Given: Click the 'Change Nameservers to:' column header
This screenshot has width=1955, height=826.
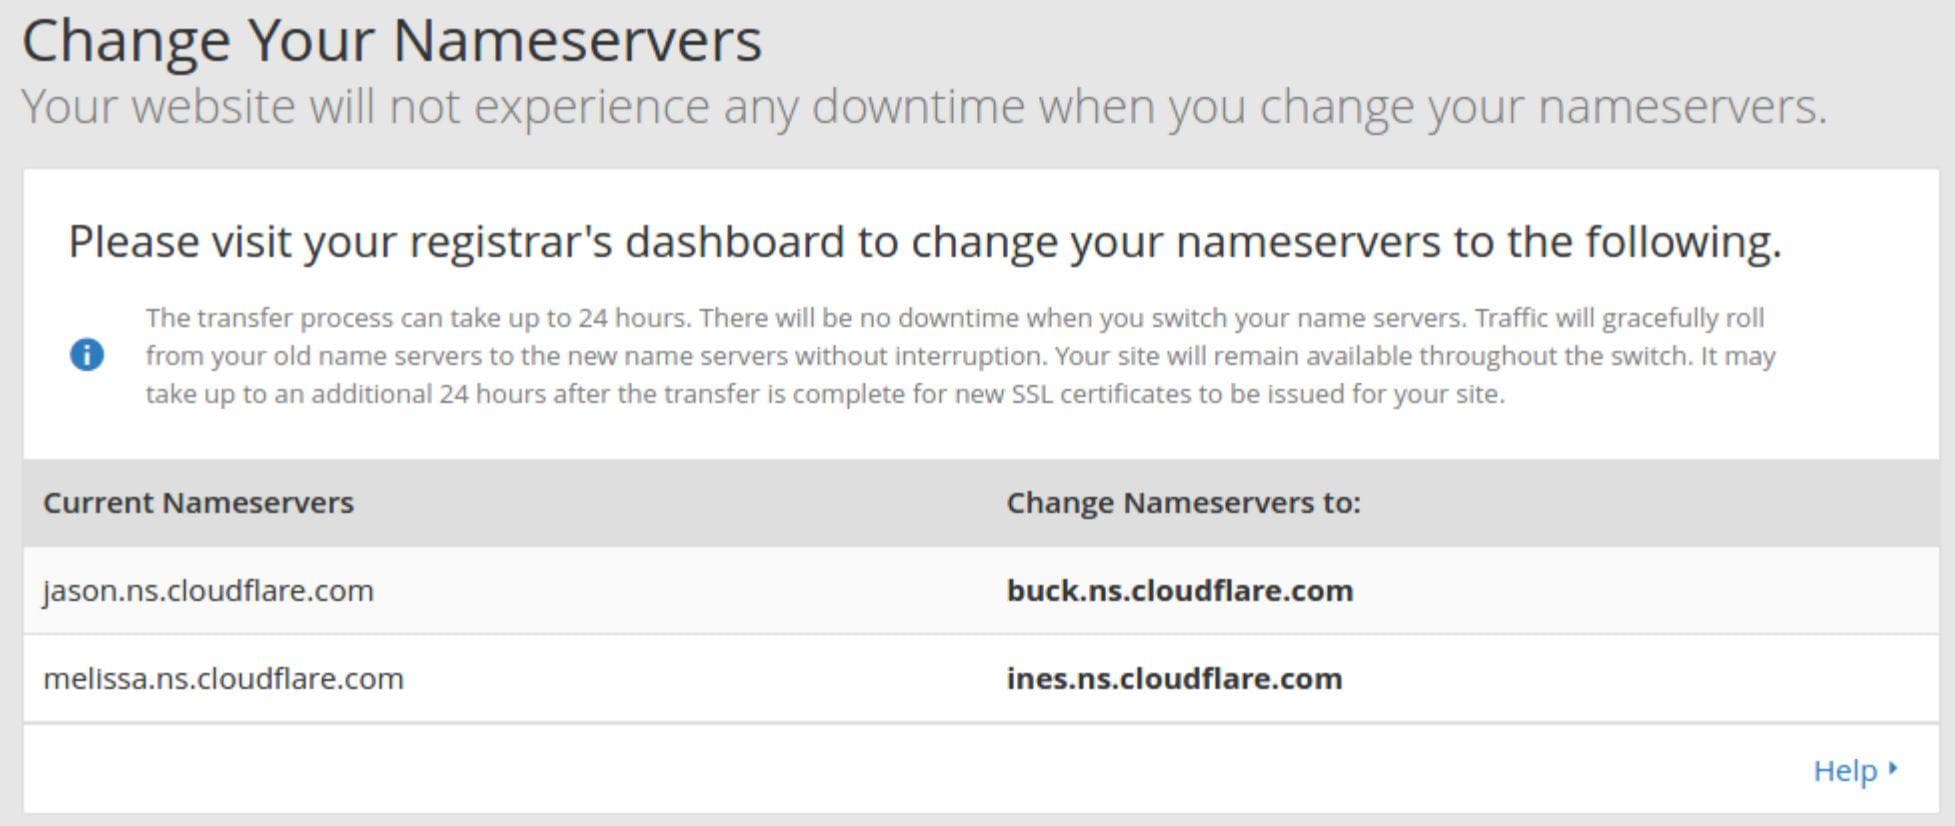Looking at the screenshot, I should pos(1183,503).
